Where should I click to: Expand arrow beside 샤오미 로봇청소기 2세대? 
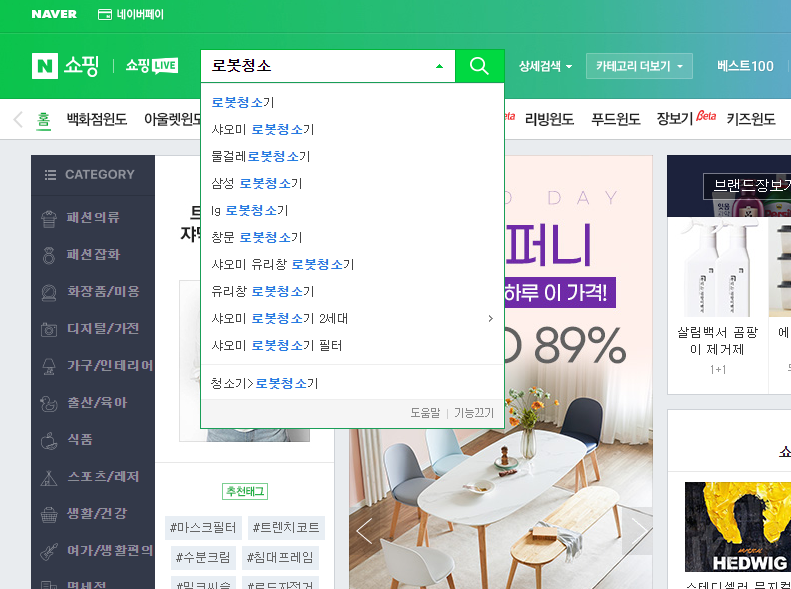tap(490, 319)
